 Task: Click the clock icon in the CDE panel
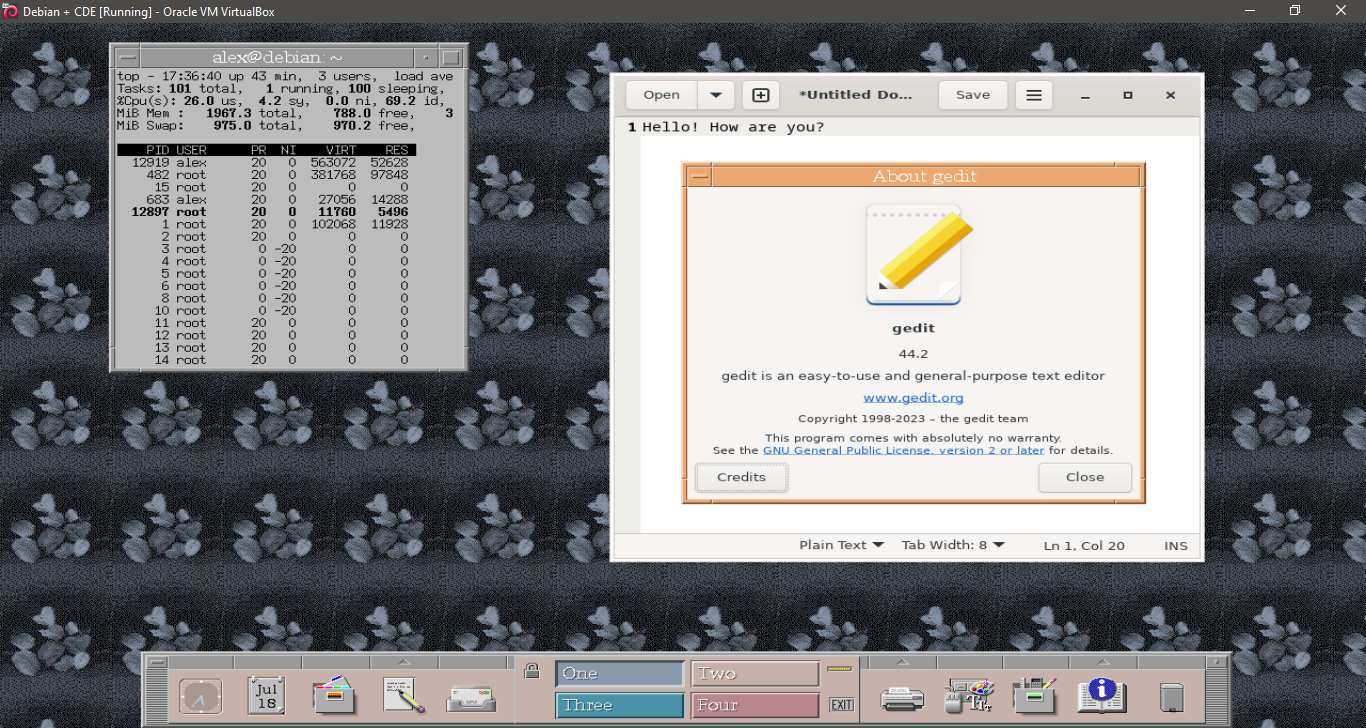click(200, 696)
